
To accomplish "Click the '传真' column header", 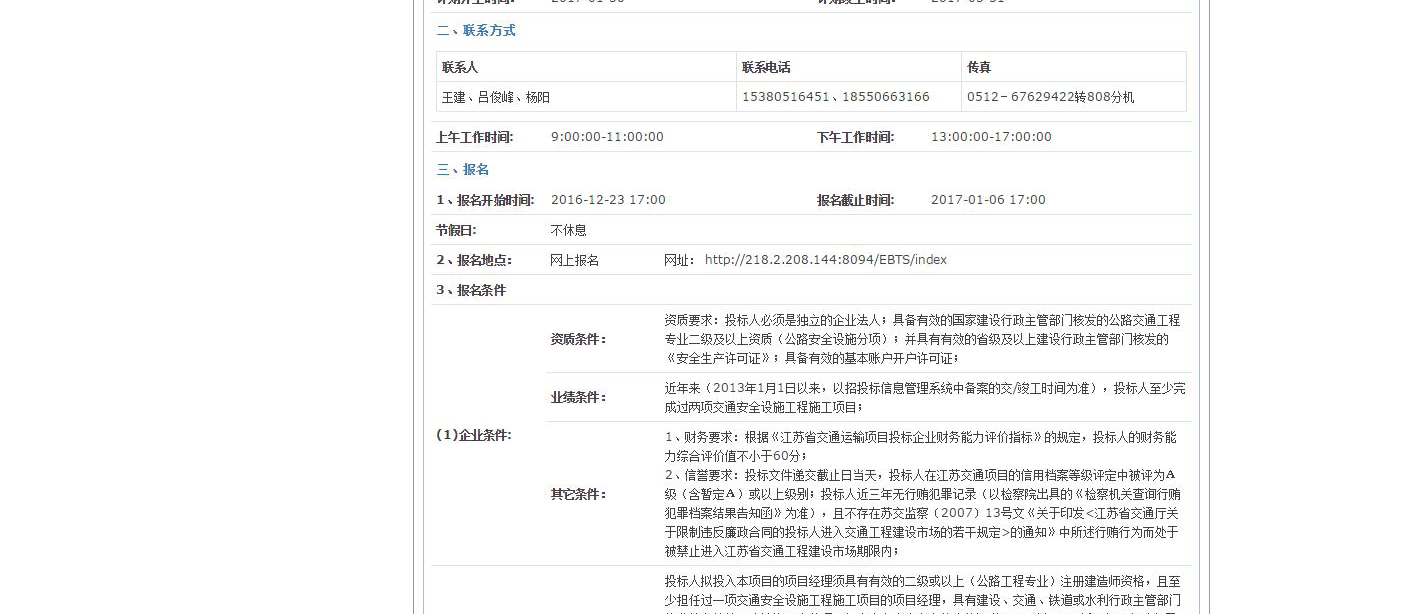I will [979, 67].
